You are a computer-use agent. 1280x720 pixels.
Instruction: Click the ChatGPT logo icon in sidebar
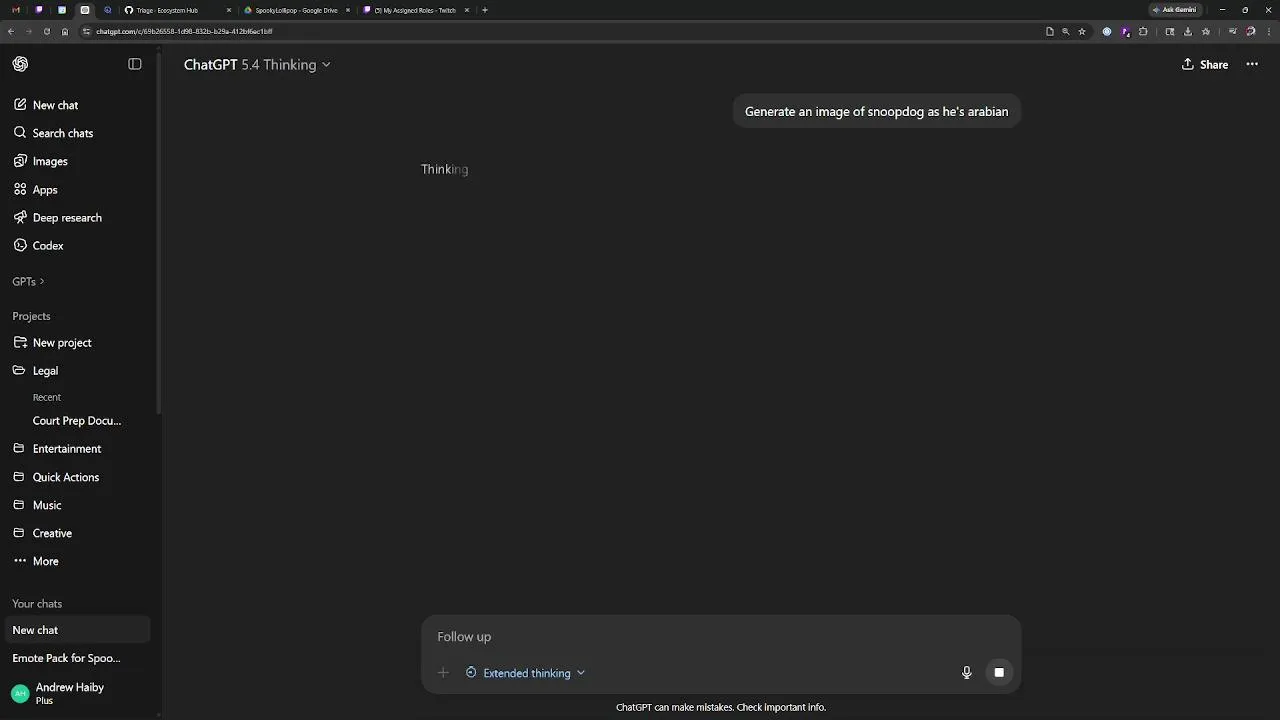click(20, 64)
